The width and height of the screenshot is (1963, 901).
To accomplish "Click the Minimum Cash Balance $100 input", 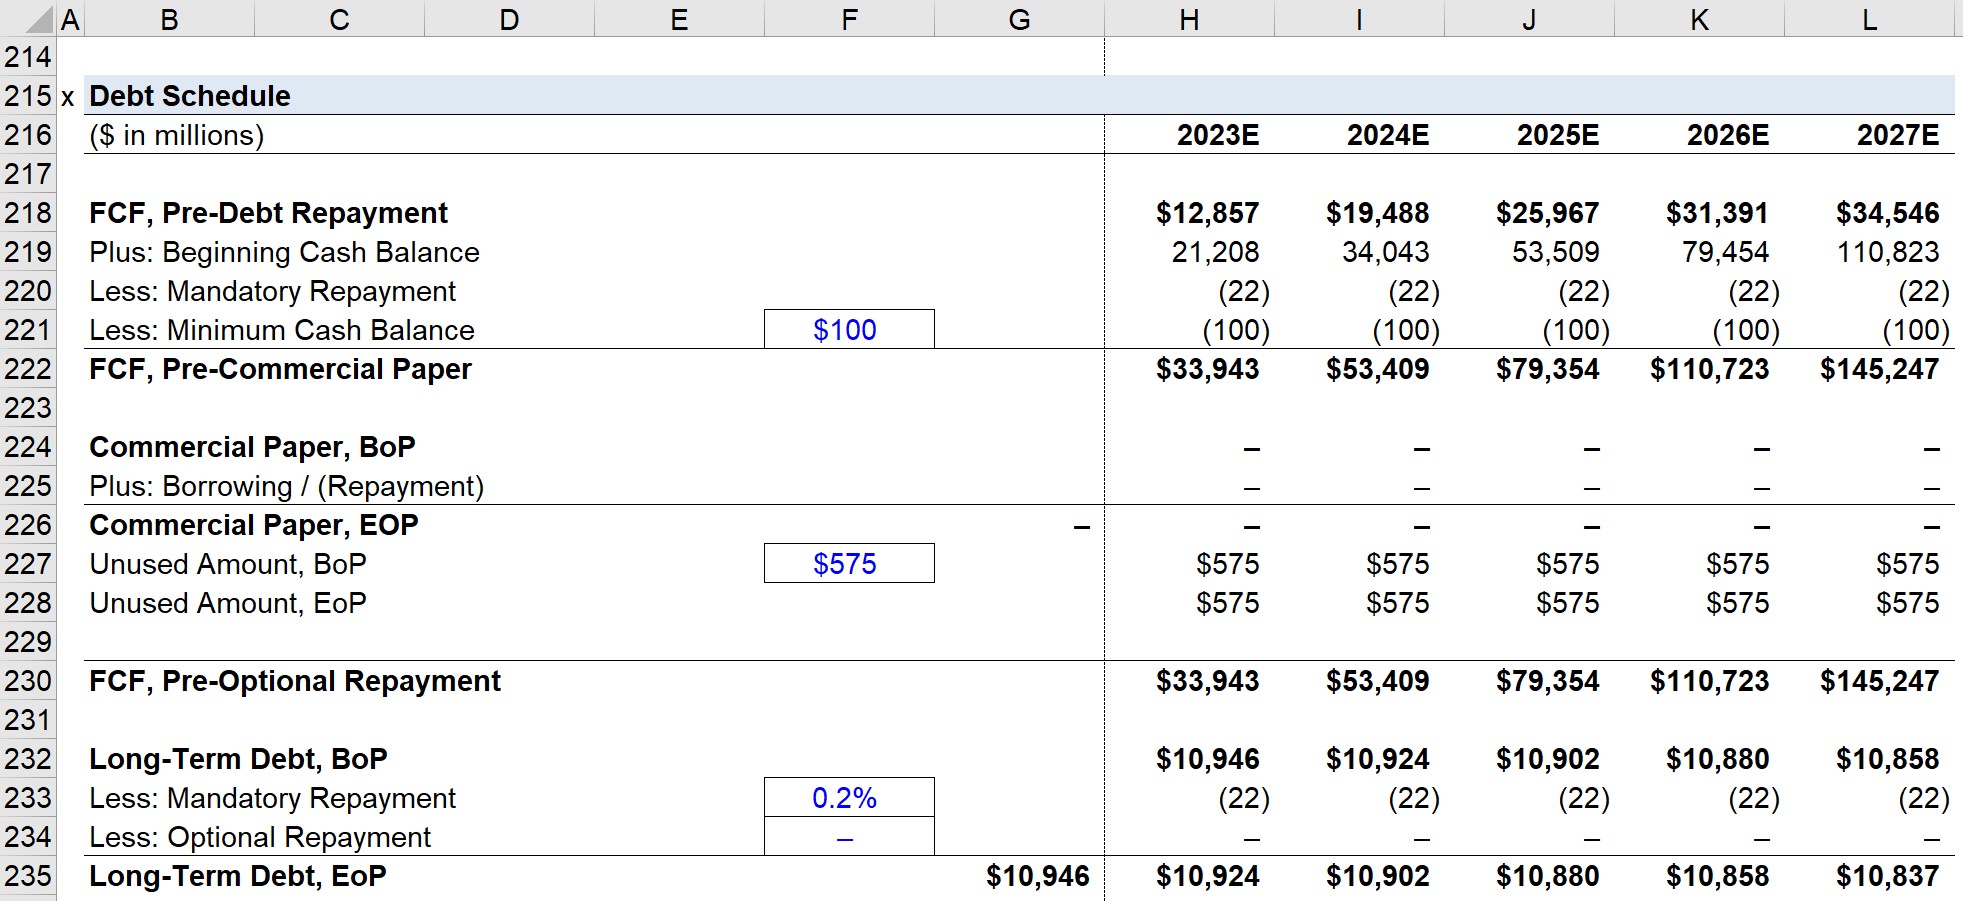I will (849, 330).
